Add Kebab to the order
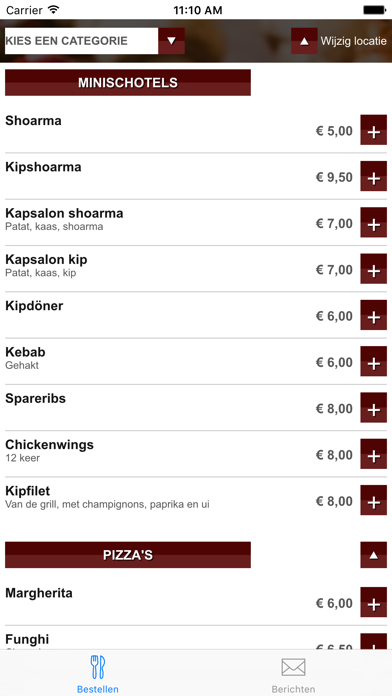This screenshot has height=696, width=392. pyautogui.click(x=373, y=361)
